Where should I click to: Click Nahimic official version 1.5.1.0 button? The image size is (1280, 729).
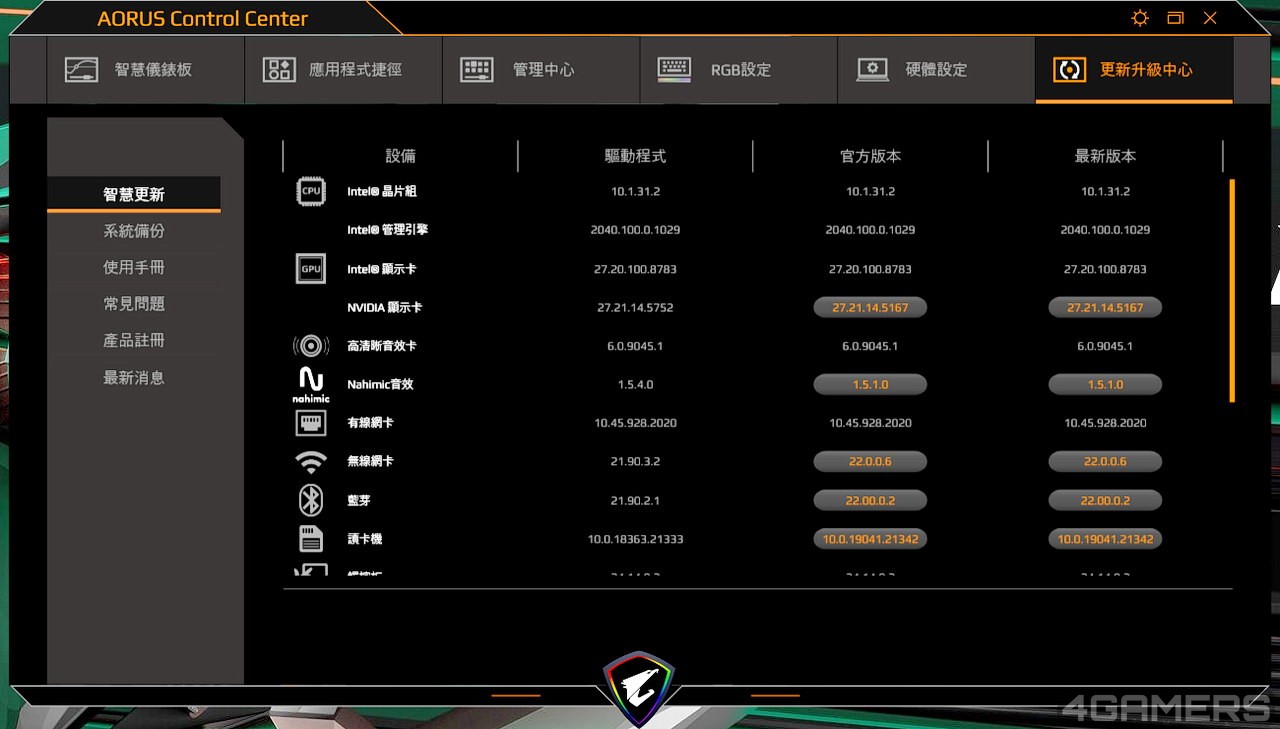coord(870,385)
